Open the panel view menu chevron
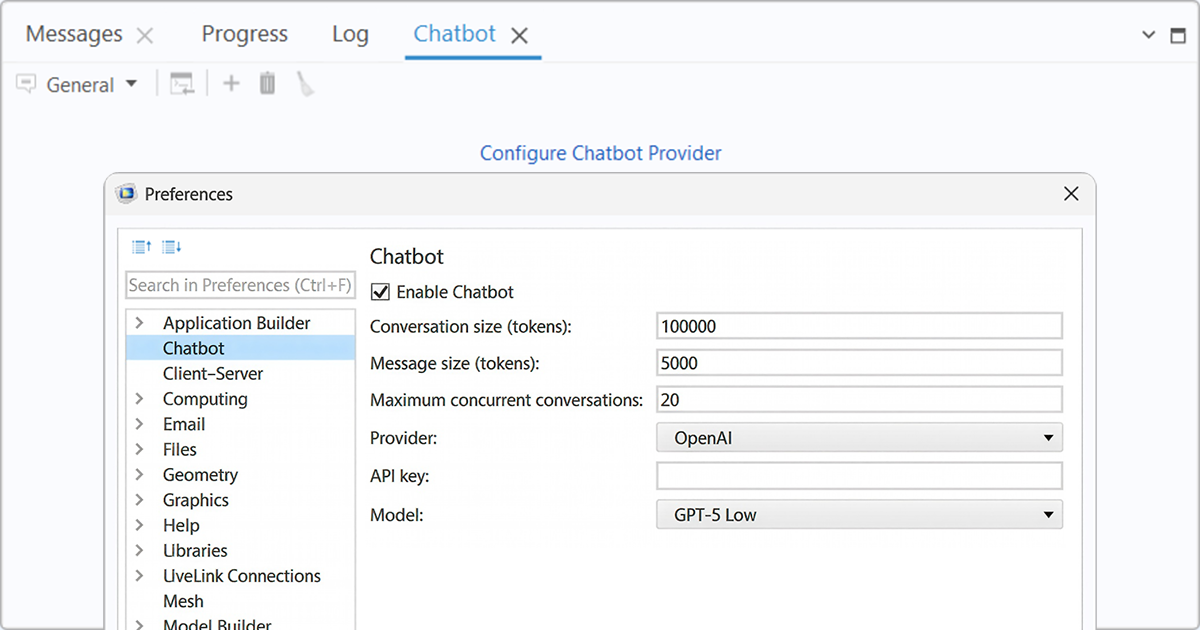 1148,34
